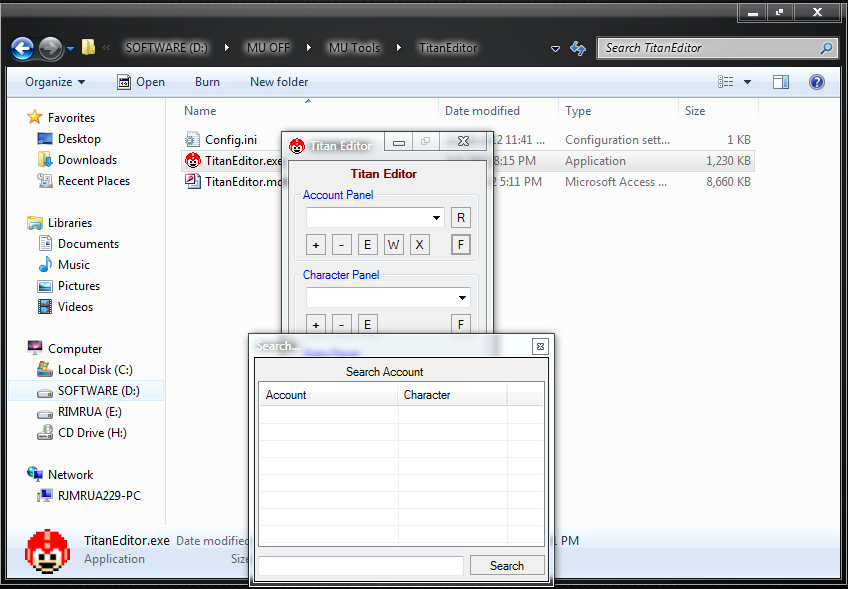Screen dimensions: 848x589
Task: Open the Organize menu in Explorer
Action: pos(55,82)
